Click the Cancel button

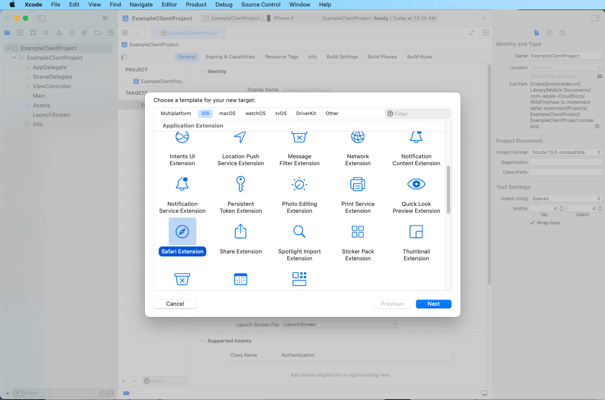175,304
